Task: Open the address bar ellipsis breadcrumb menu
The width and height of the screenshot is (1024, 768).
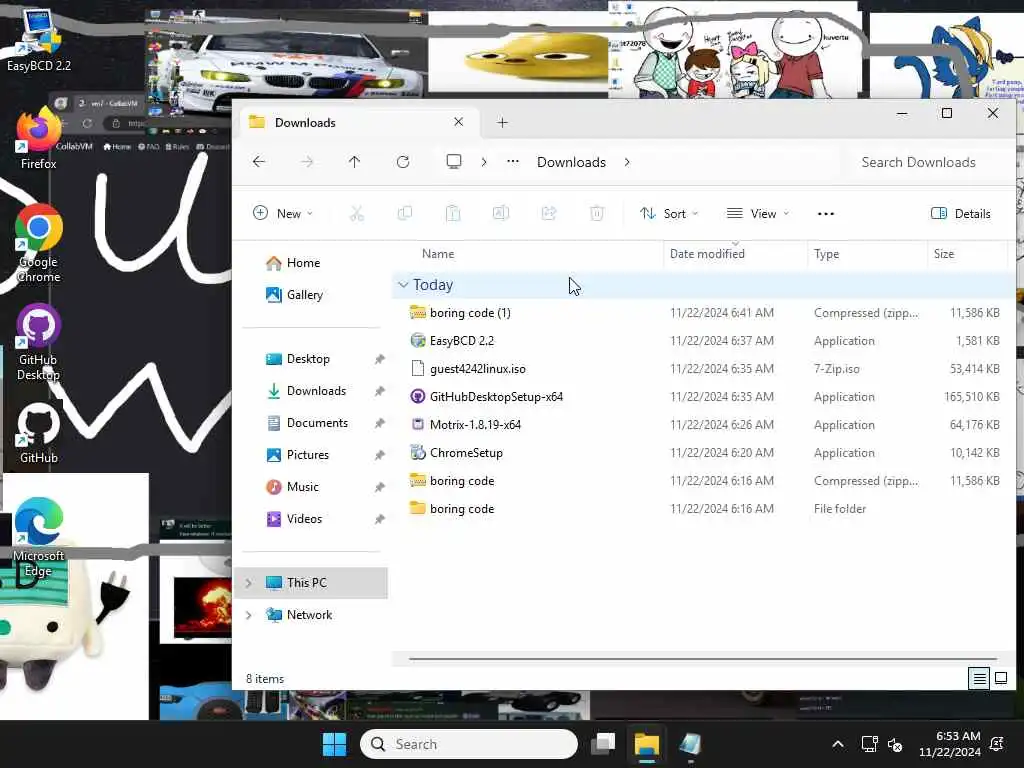Action: coord(513,161)
